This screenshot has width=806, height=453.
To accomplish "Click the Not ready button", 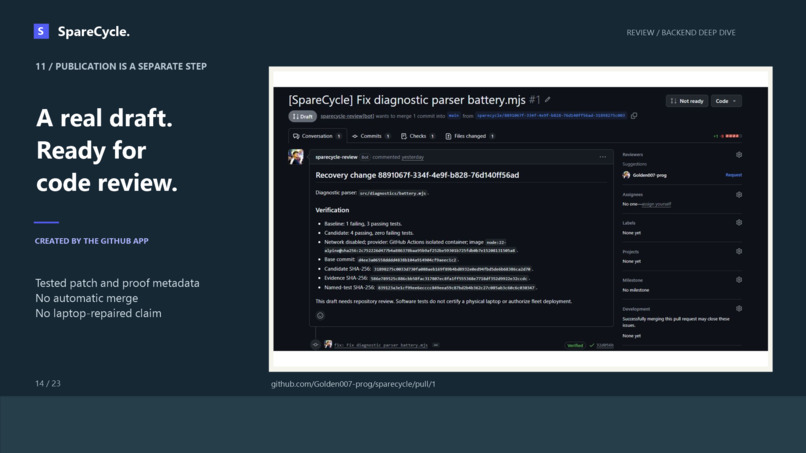I will pyautogui.click(x=687, y=101).
